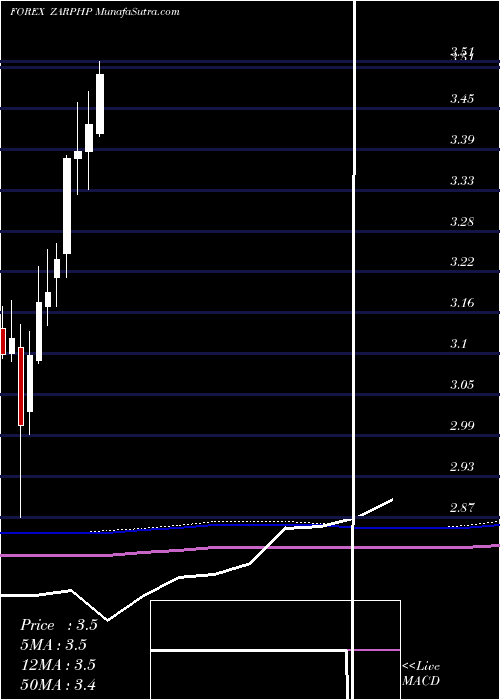This screenshot has width=500, height=700.
Task: Click the 3.39 price axis label
Action: coord(462,140)
